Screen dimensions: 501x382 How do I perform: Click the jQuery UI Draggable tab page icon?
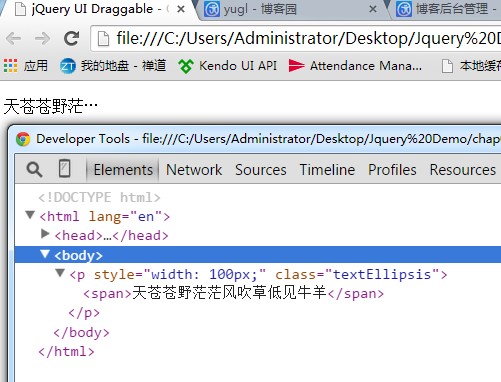(x=21, y=9)
